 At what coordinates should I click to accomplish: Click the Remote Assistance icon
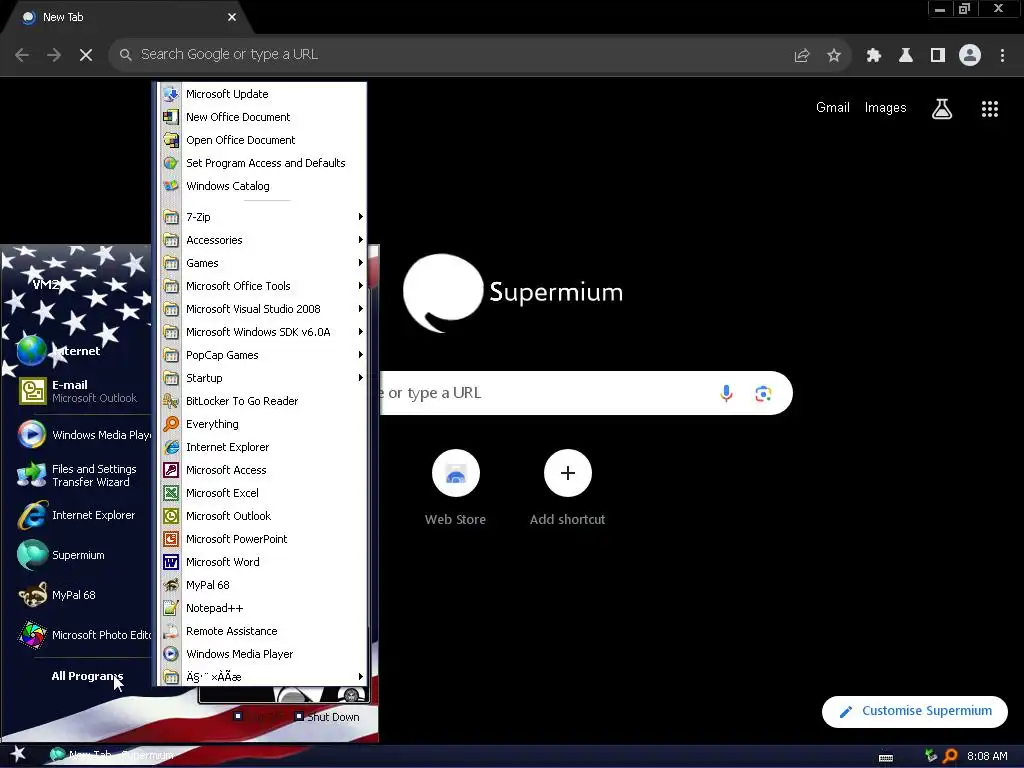(x=171, y=631)
